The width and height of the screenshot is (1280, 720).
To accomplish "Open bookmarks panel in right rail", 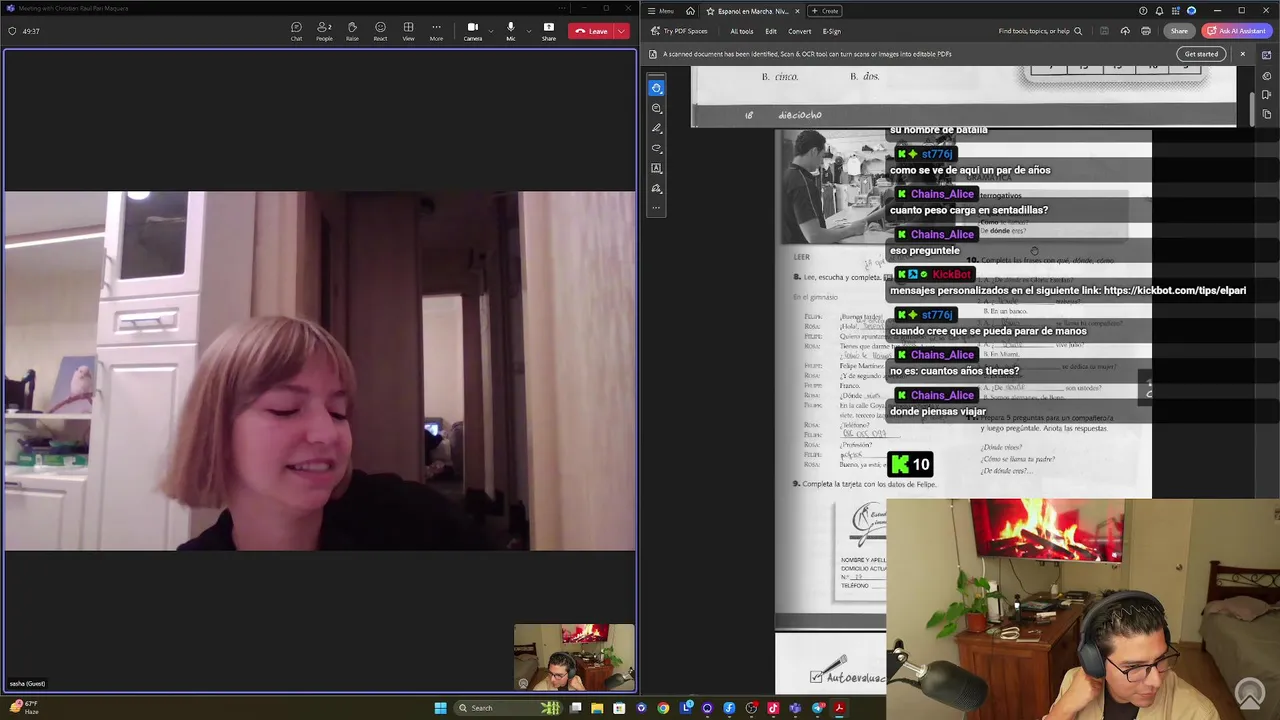I will click(x=1266, y=94).
